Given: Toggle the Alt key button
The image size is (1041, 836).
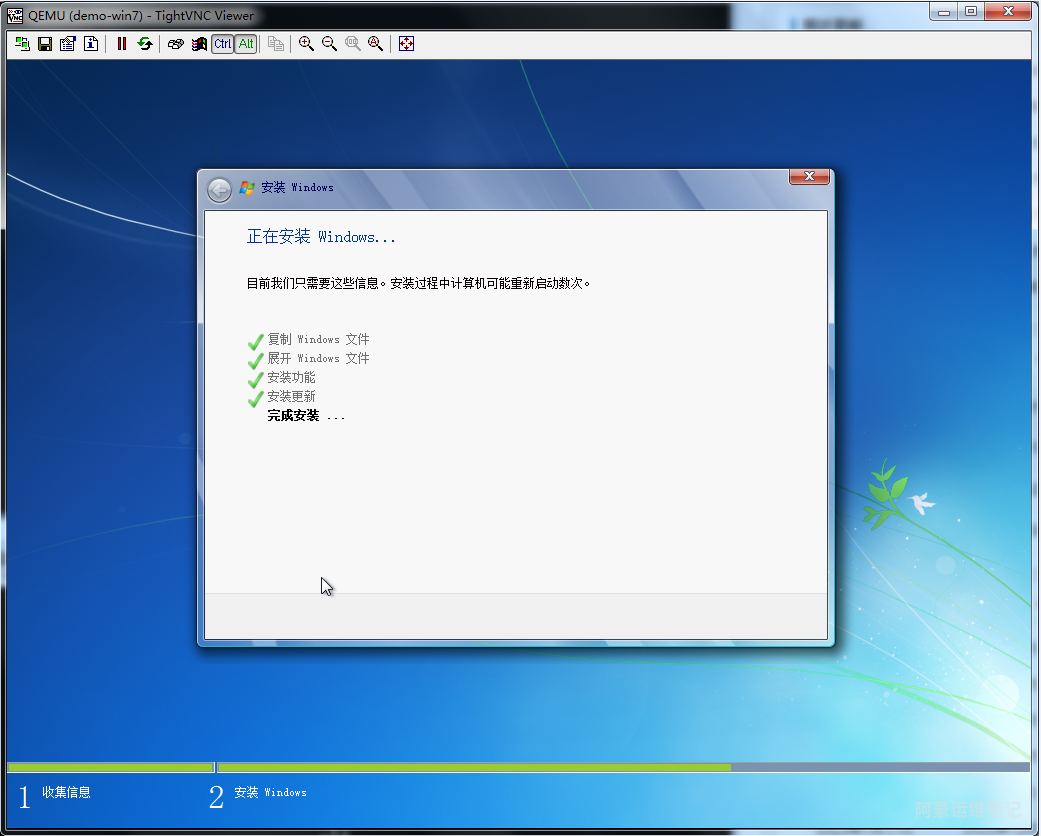Looking at the screenshot, I should coord(245,44).
